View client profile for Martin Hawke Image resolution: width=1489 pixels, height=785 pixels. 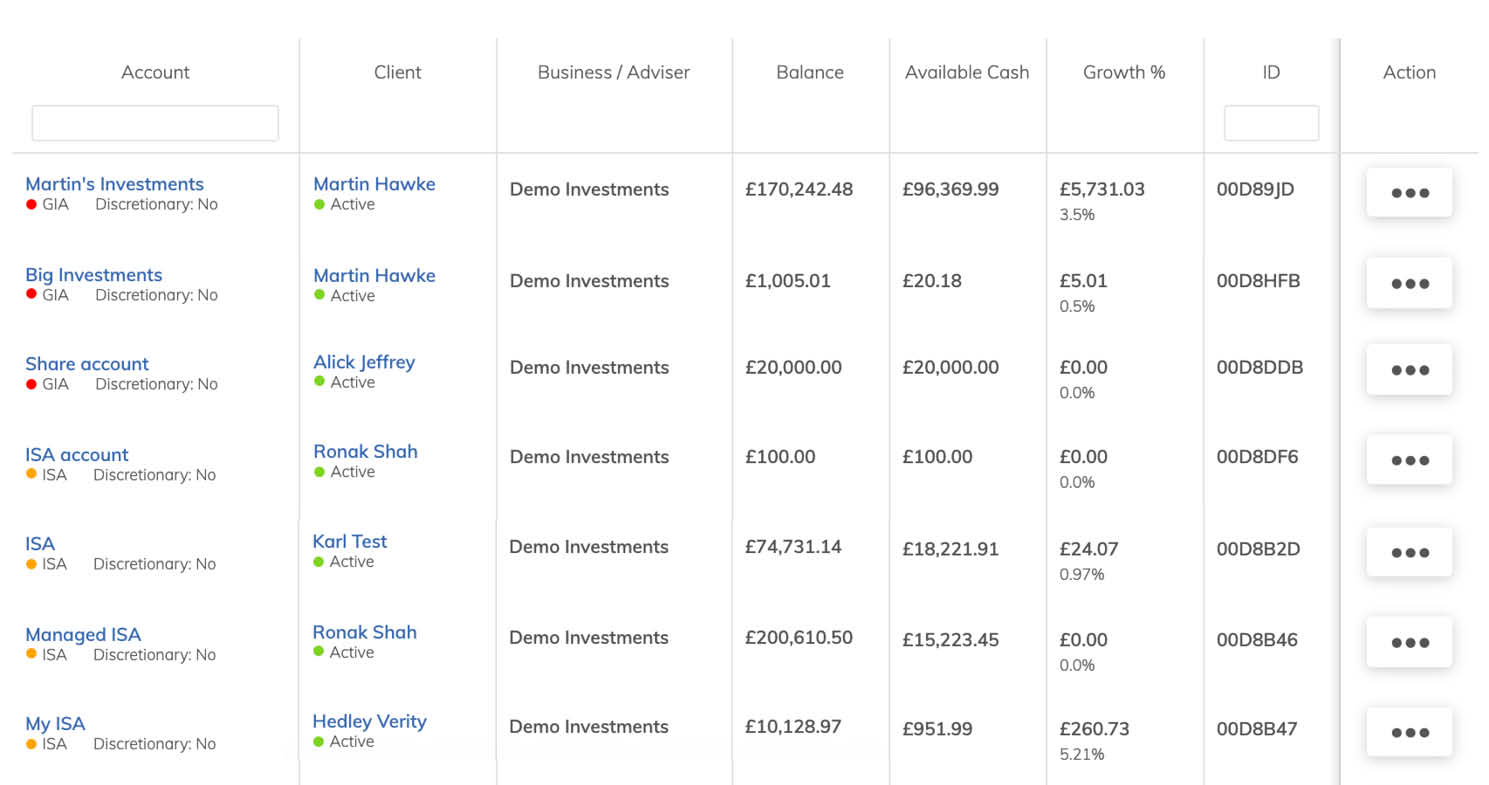(374, 184)
